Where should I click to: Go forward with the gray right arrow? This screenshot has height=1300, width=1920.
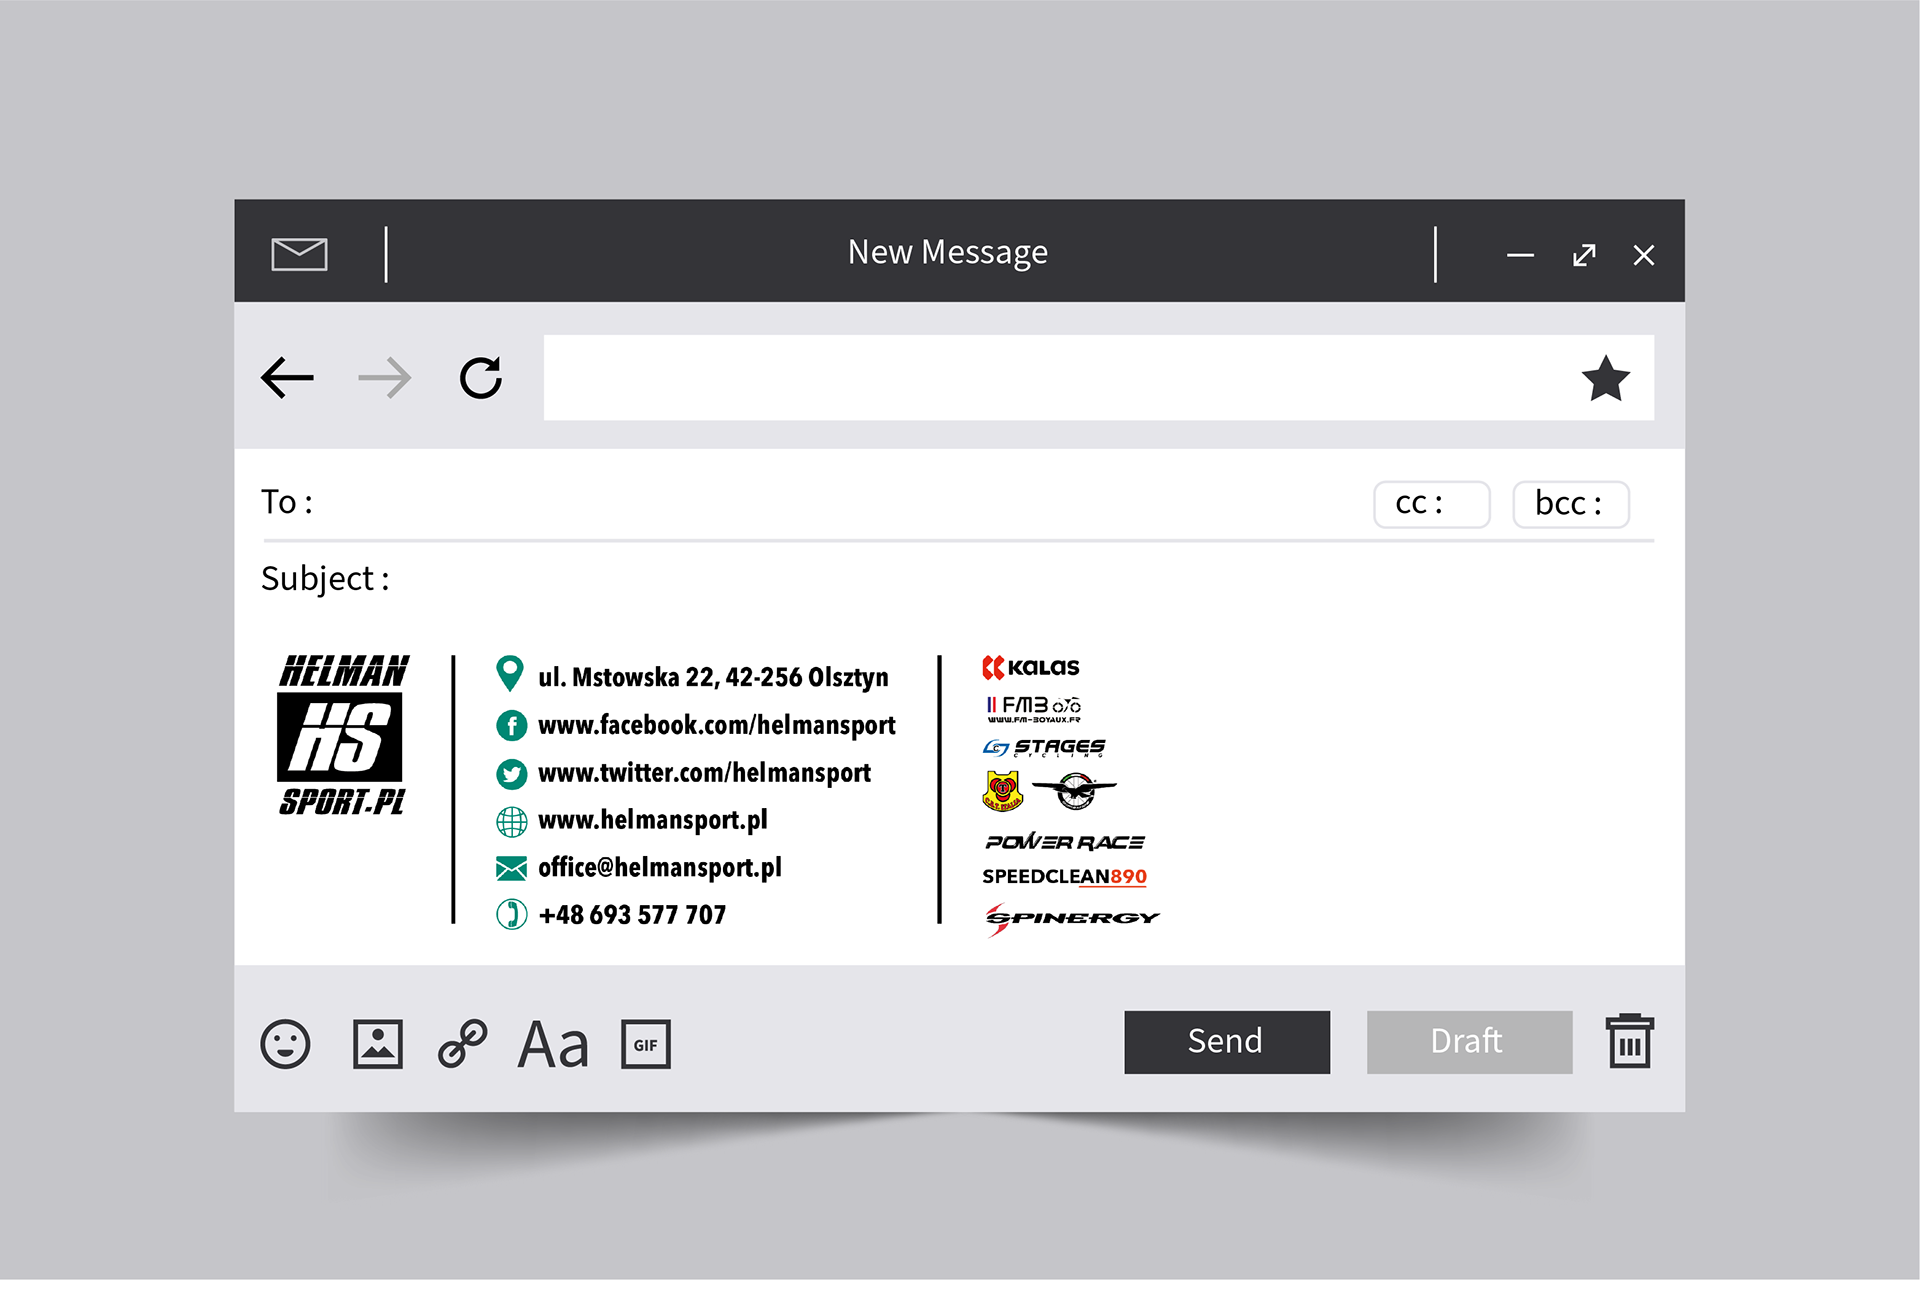coord(385,378)
